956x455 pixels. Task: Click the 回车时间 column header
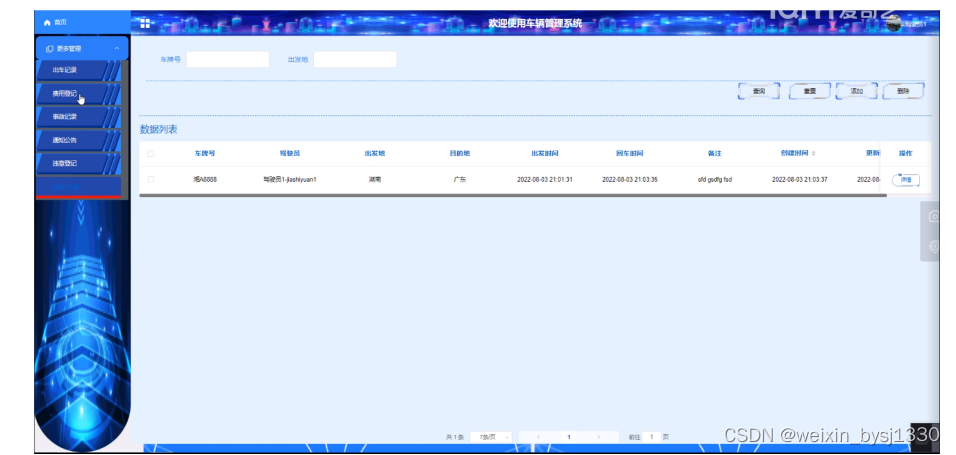tap(629, 154)
